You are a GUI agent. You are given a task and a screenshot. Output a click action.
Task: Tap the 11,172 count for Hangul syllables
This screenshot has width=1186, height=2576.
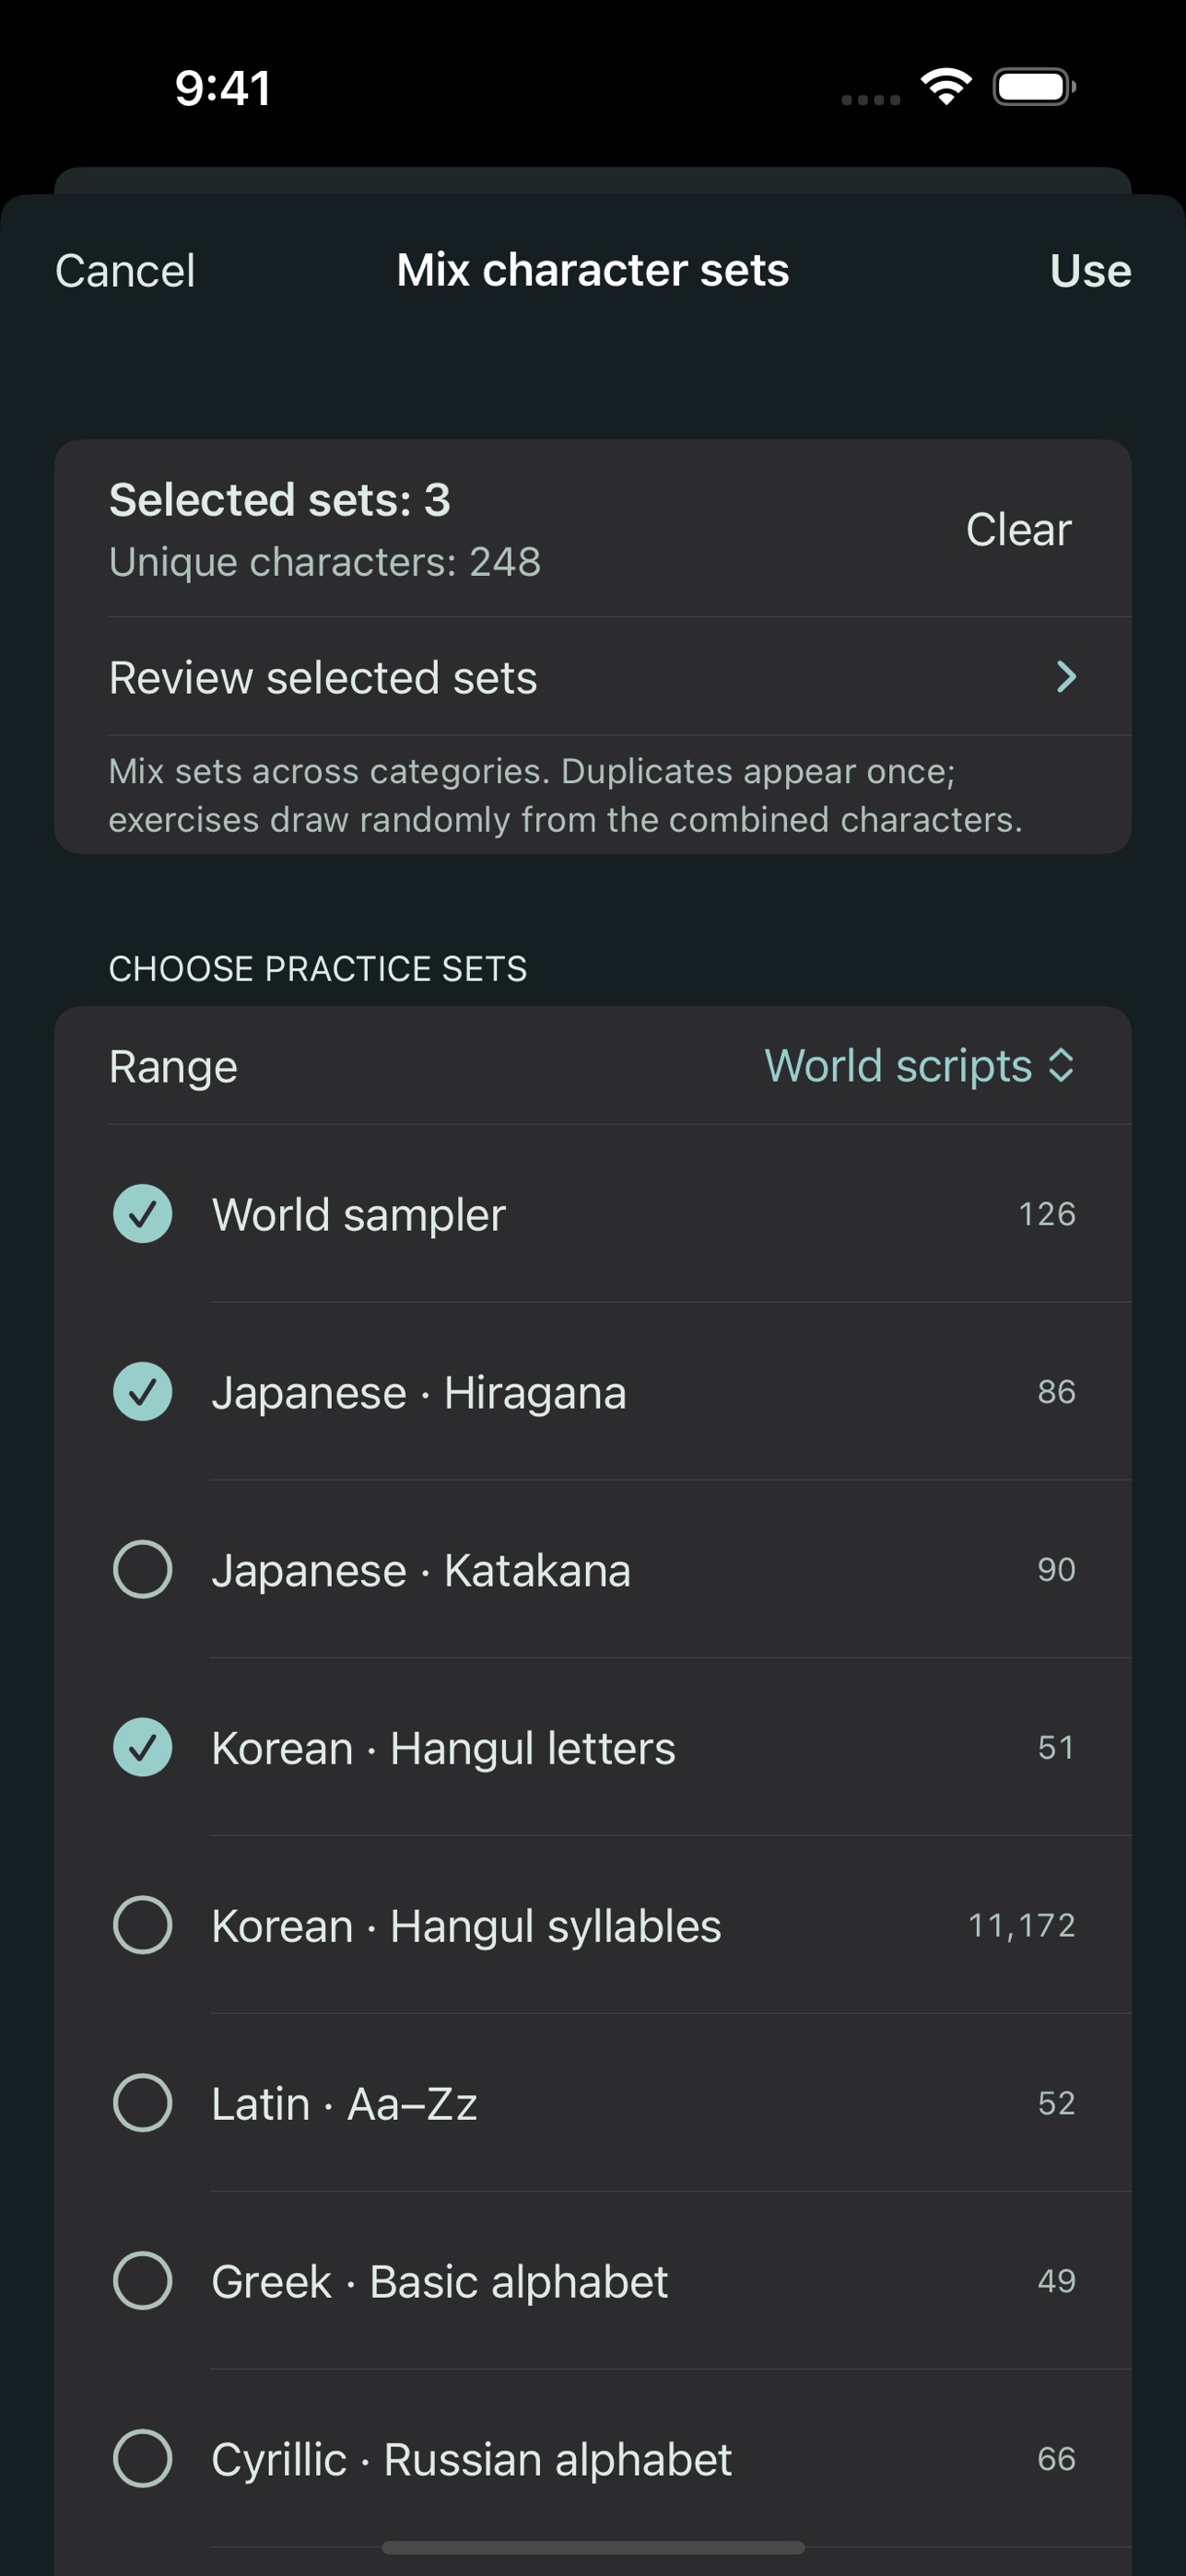(x=1021, y=1926)
